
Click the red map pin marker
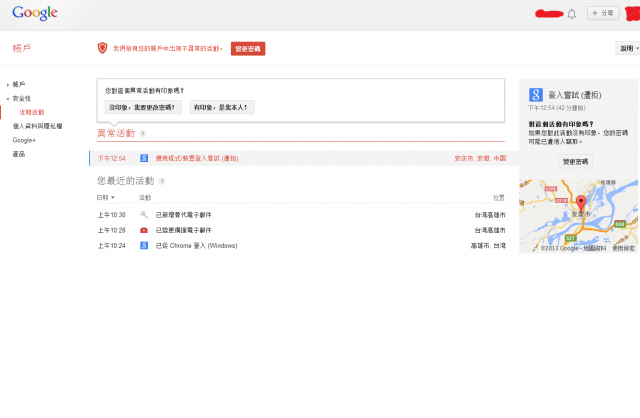pyautogui.click(x=581, y=202)
